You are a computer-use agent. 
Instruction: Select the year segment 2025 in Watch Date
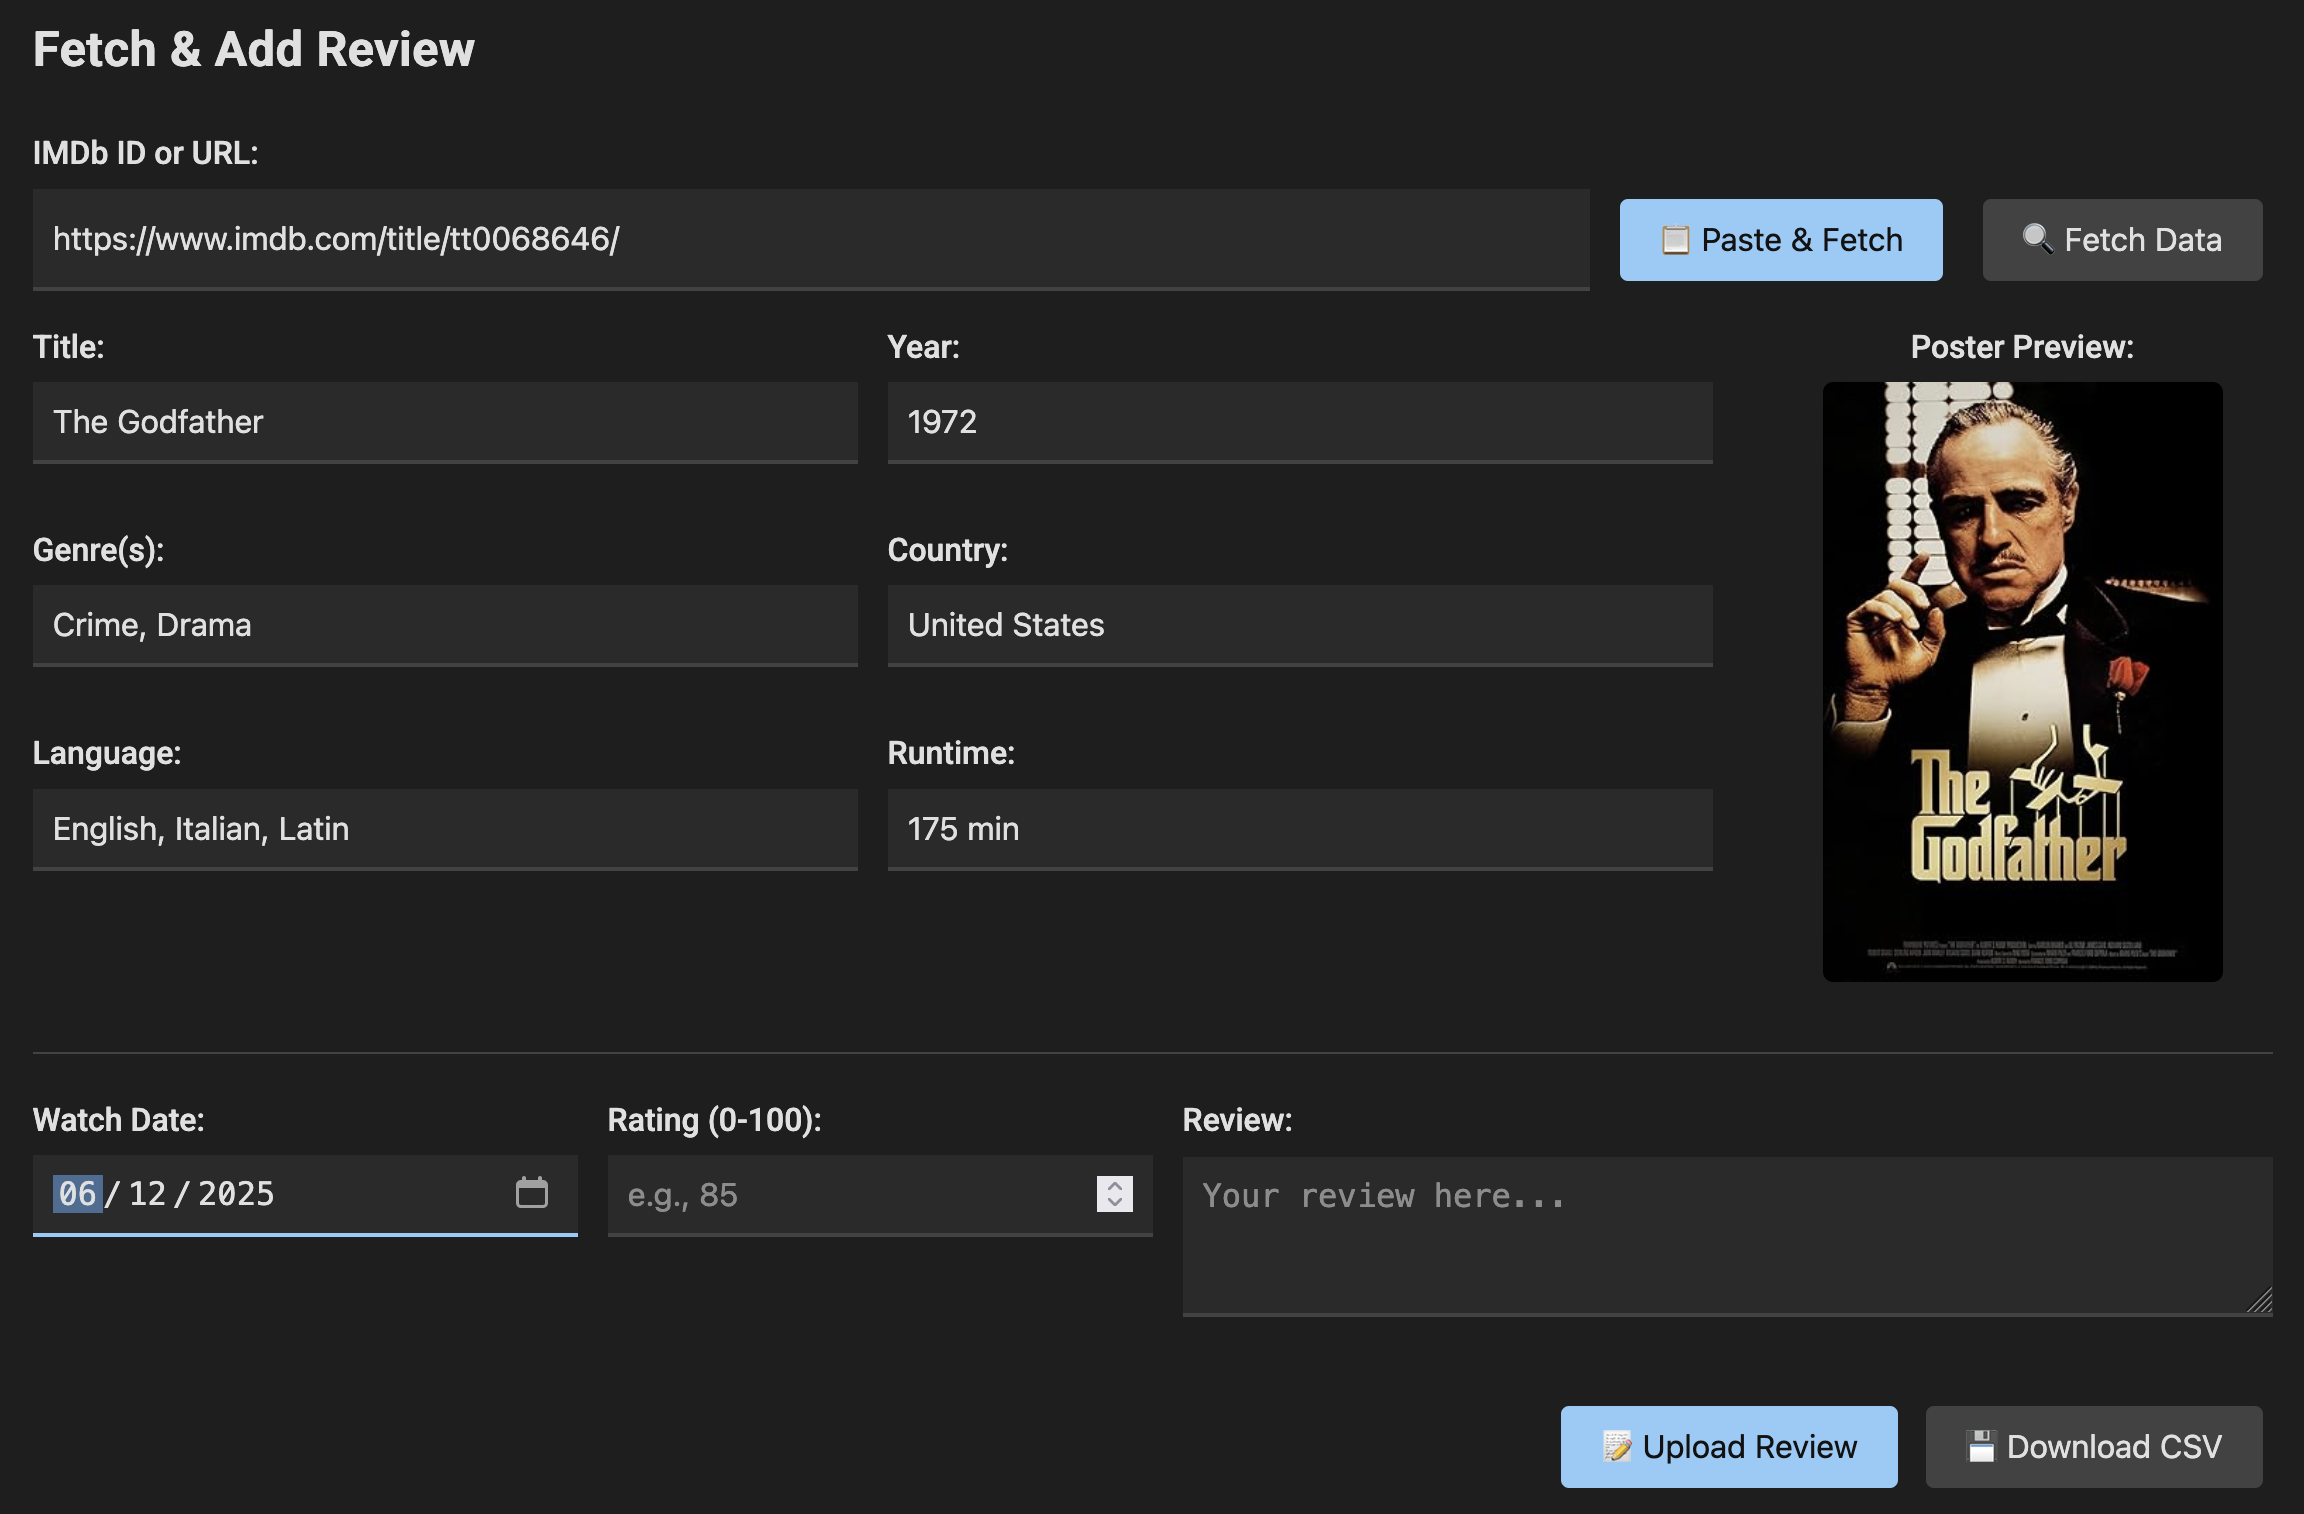coord(236,1194)
